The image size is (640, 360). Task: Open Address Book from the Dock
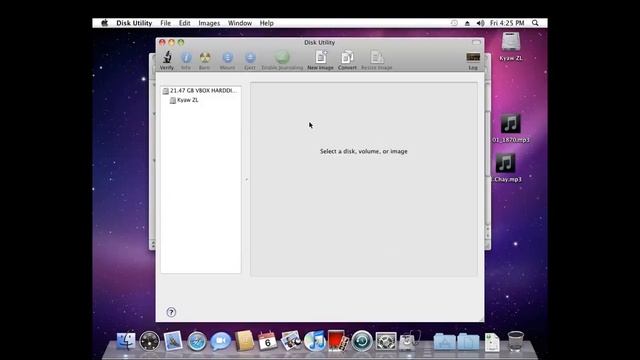[x=244, y=341]
